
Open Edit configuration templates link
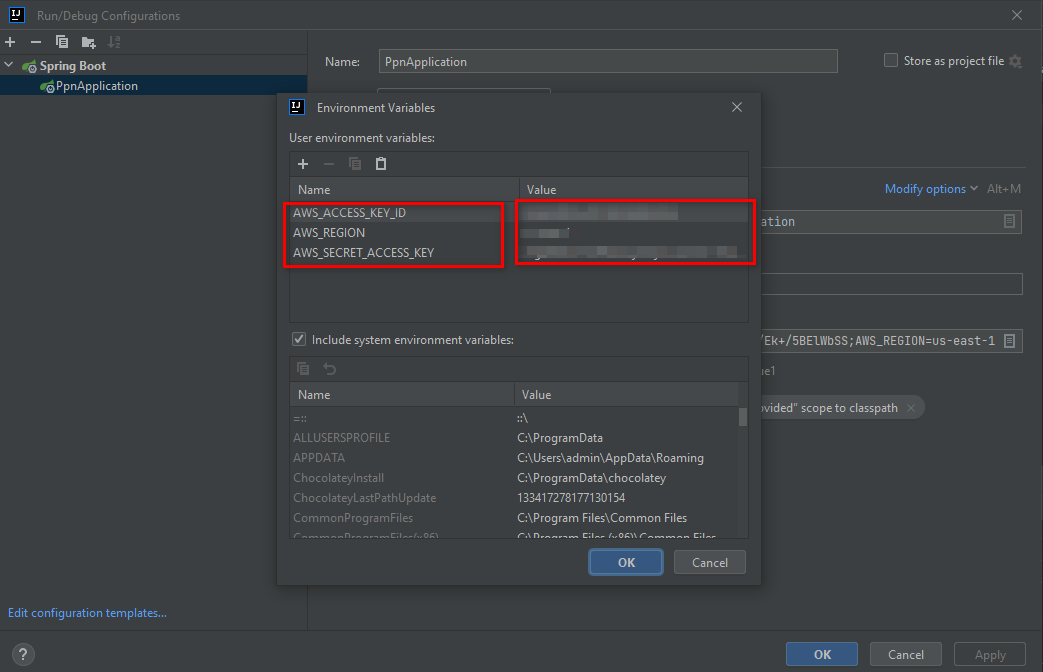coord(87,613)
